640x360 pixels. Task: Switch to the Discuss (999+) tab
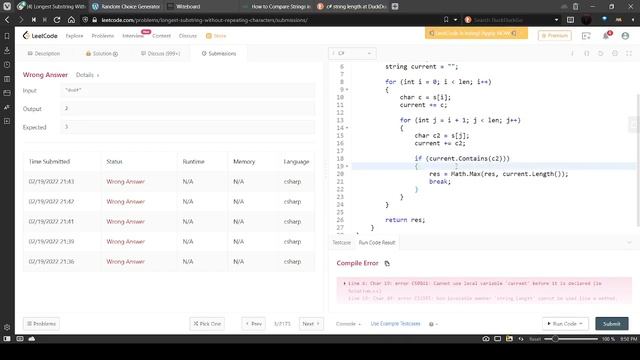[x=160, y=53]
